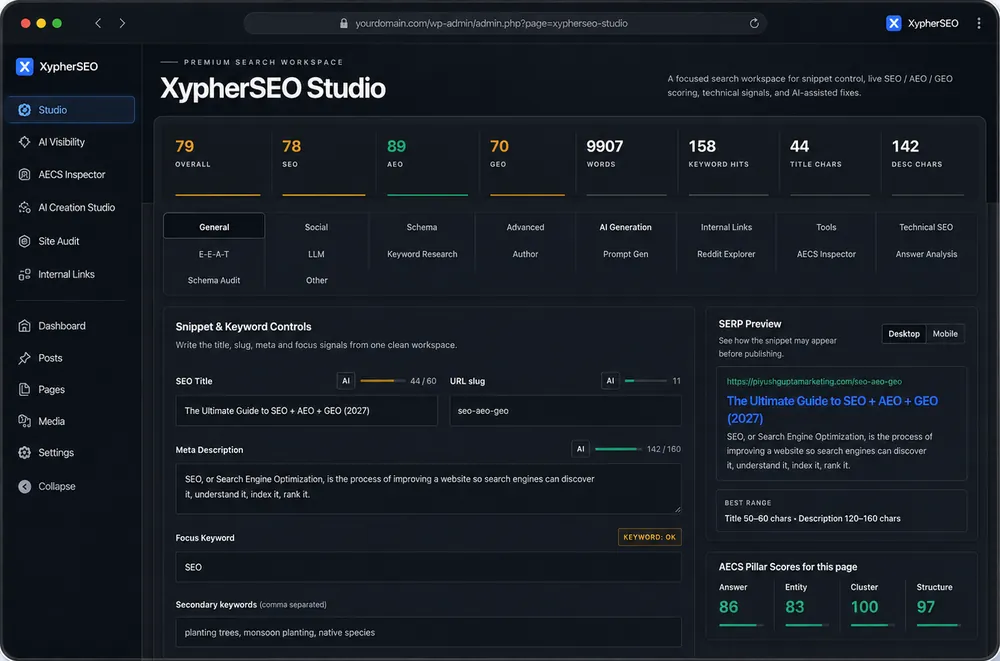Click the AI button for URL slug
1000x661 pixels.
point(610,381)
